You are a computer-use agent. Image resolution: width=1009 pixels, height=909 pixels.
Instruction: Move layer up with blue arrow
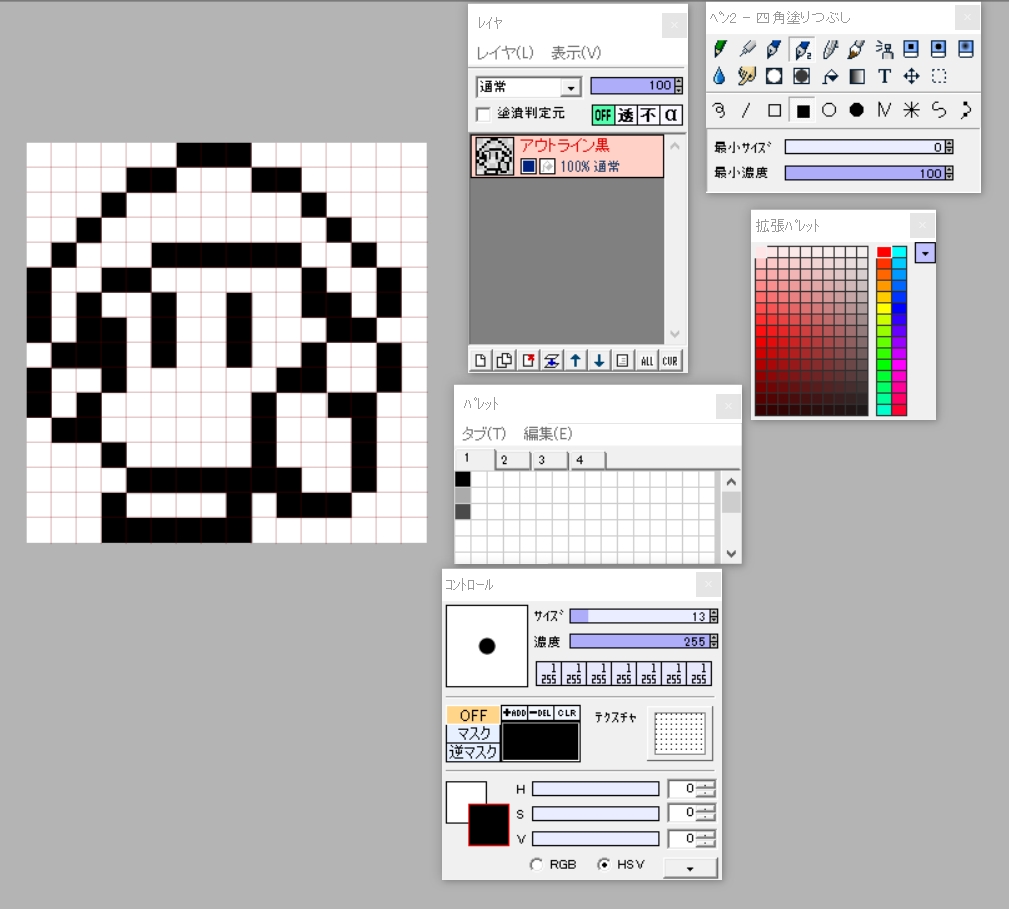575,360
